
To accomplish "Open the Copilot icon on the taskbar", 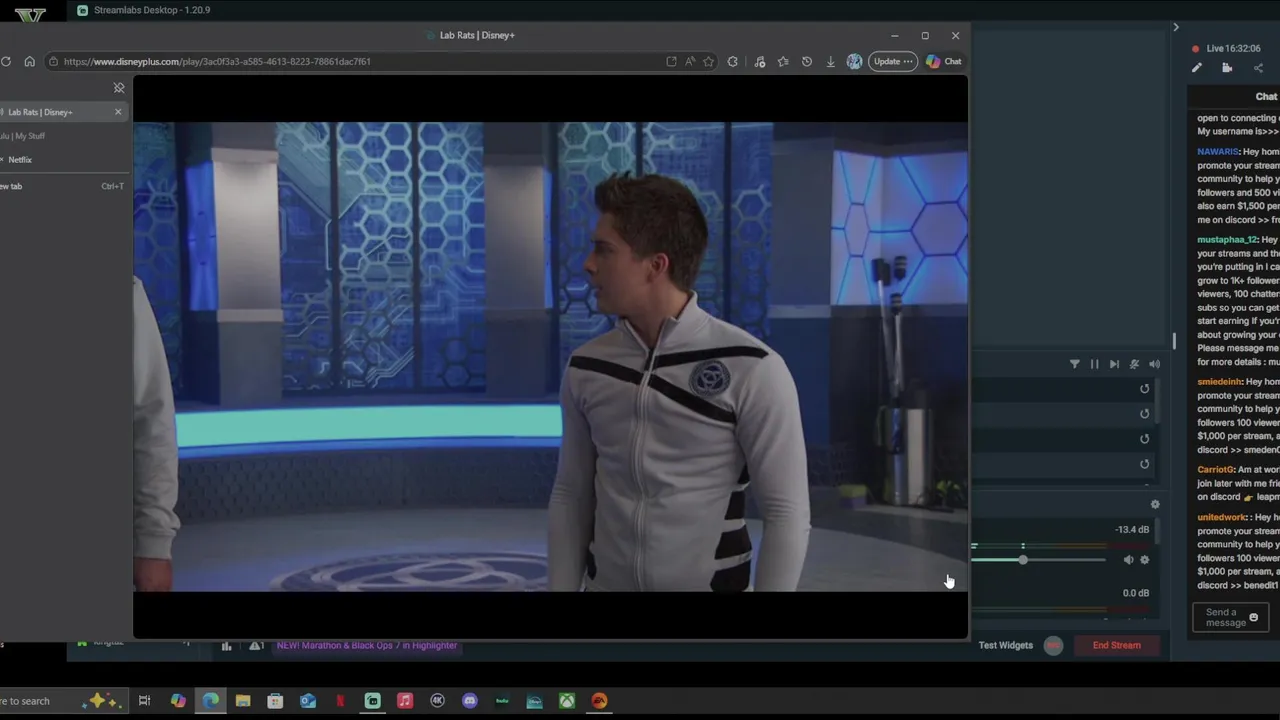I will (178, 701).
